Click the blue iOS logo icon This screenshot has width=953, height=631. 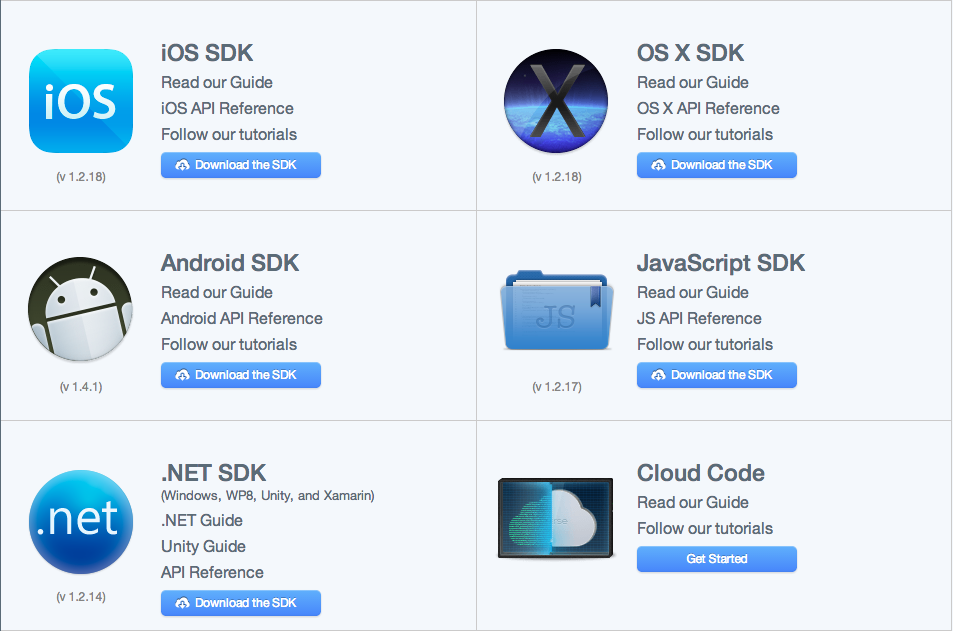pyautogui.click(x=81, y=101)
